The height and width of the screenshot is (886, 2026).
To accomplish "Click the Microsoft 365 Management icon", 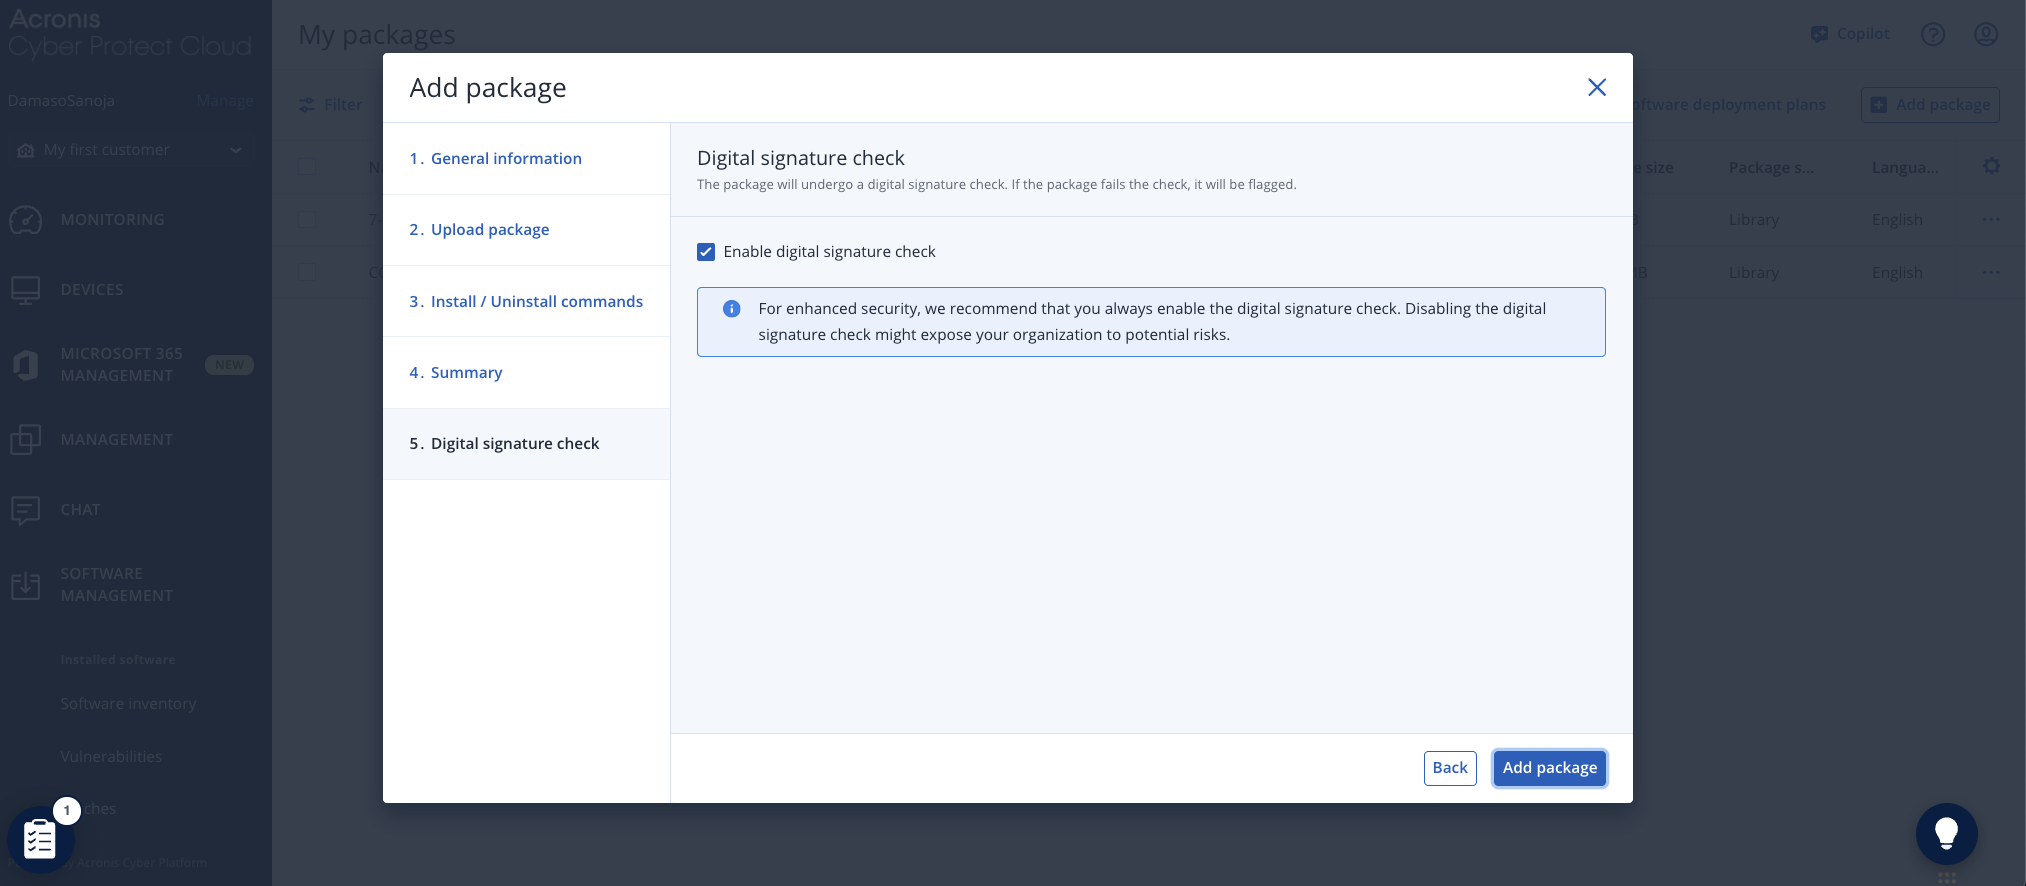I will pyautogui.click(x=25, y=365).
